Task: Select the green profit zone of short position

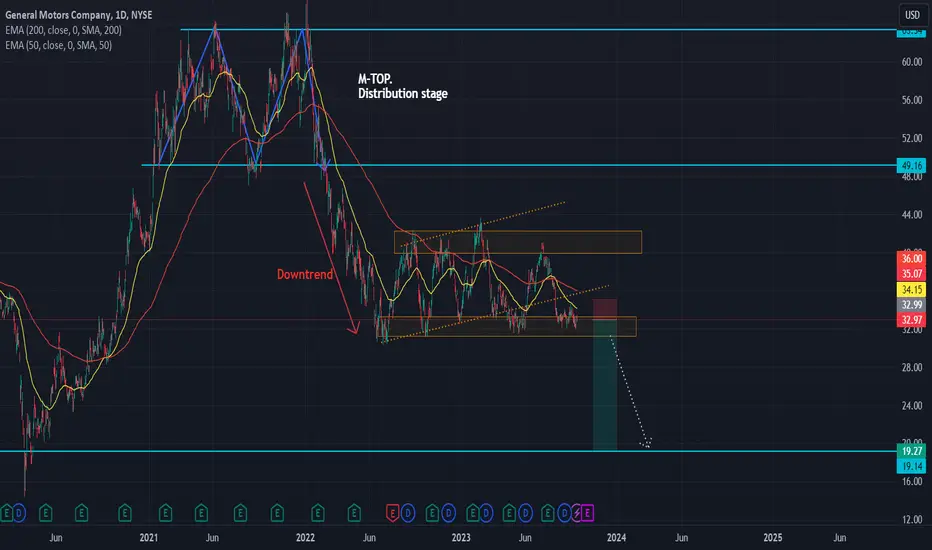Action: tap(605, 385)
